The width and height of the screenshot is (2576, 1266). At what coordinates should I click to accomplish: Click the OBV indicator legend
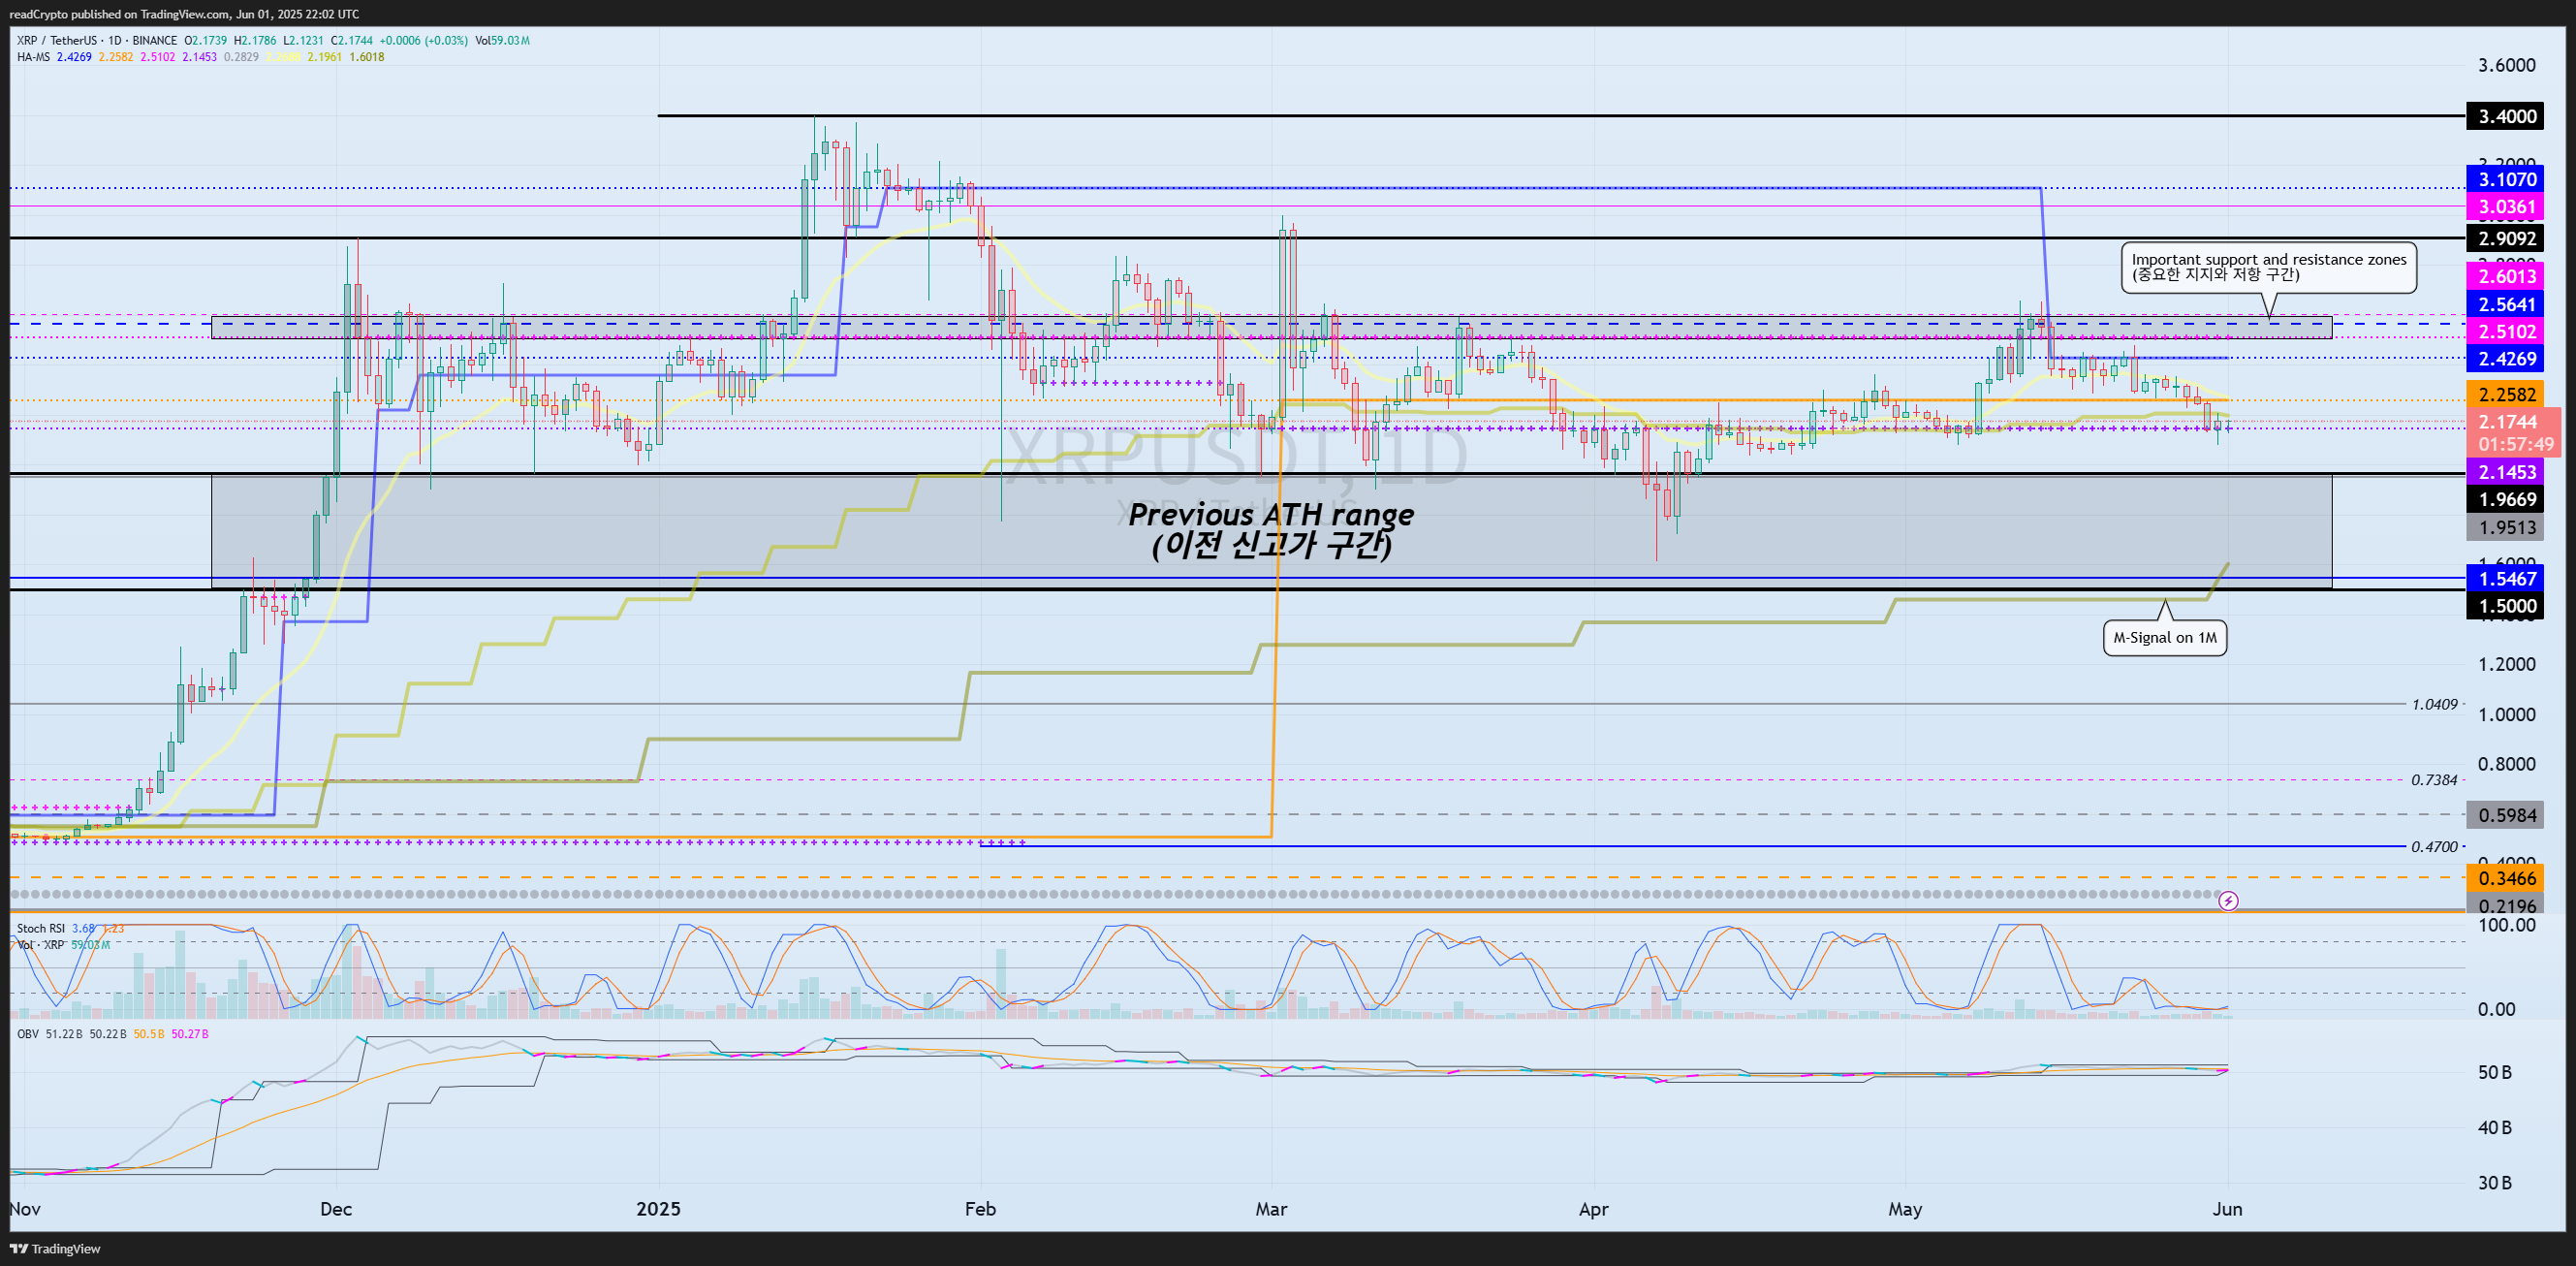click(27, 1034)
